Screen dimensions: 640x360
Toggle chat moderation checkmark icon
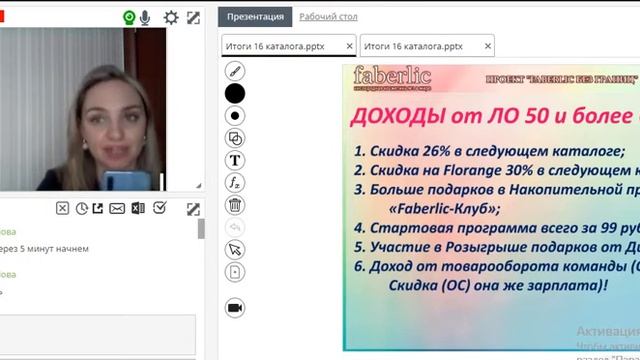[x=160, y=208]
